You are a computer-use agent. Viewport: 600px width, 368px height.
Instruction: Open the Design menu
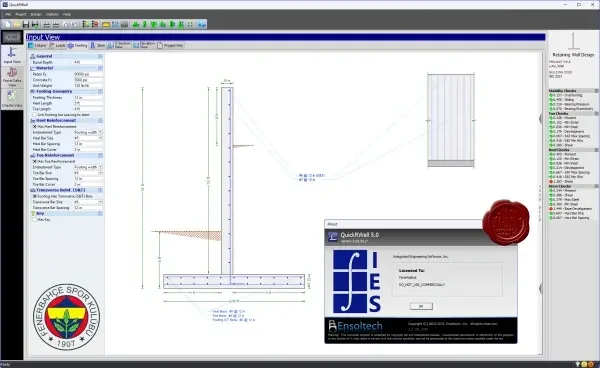[36, 14]
